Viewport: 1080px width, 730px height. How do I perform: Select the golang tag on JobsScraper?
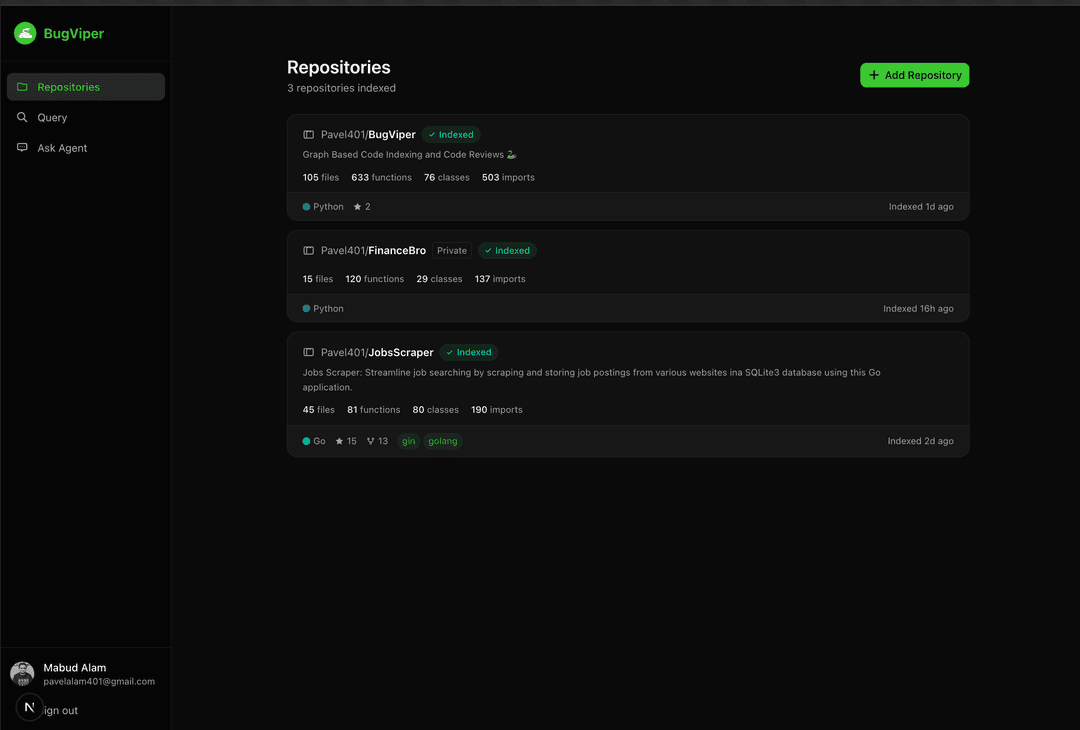pos(442,440)
